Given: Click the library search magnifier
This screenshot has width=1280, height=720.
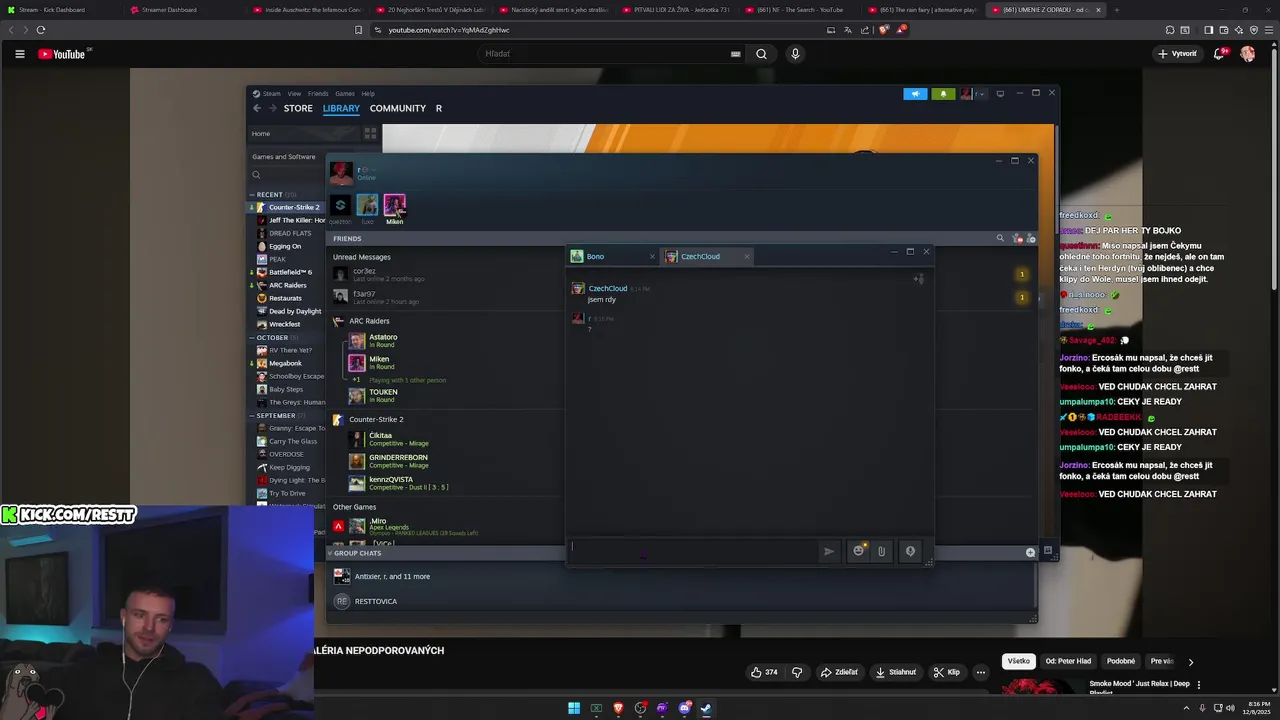Looking at the screenshot, I should point(256,175).
